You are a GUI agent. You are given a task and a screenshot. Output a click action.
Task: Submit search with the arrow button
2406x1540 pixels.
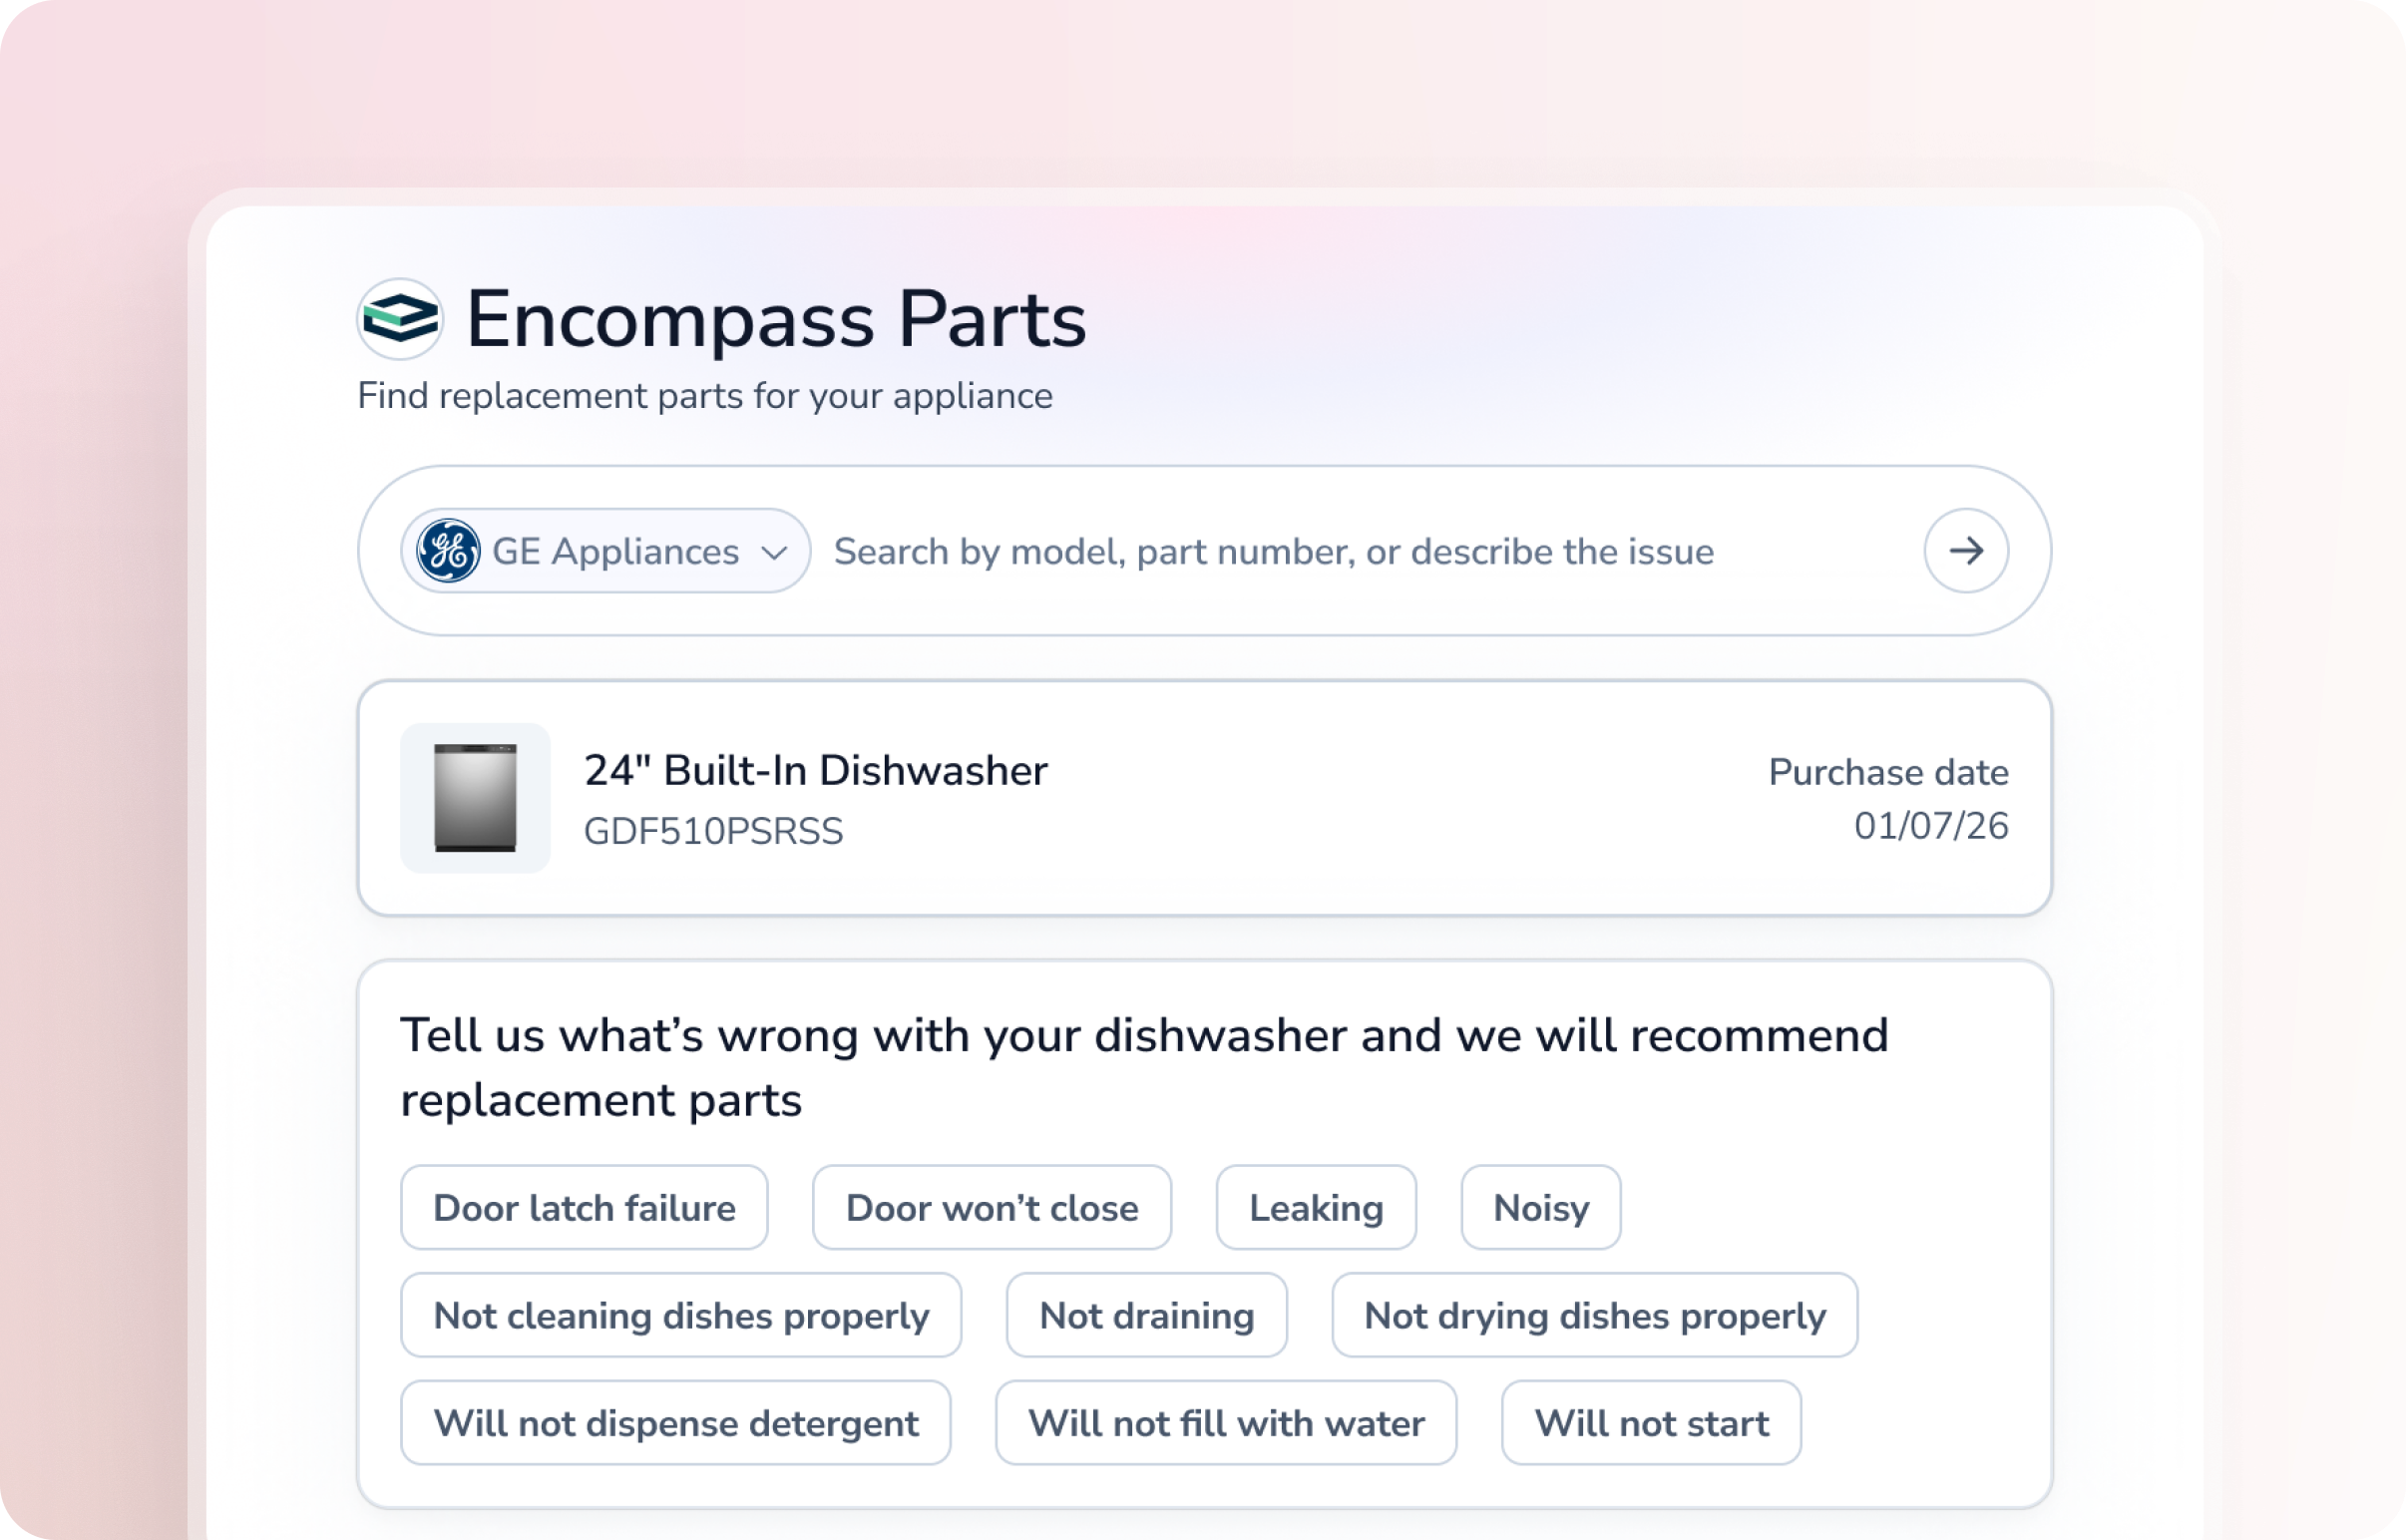[x=1965, y=551]
